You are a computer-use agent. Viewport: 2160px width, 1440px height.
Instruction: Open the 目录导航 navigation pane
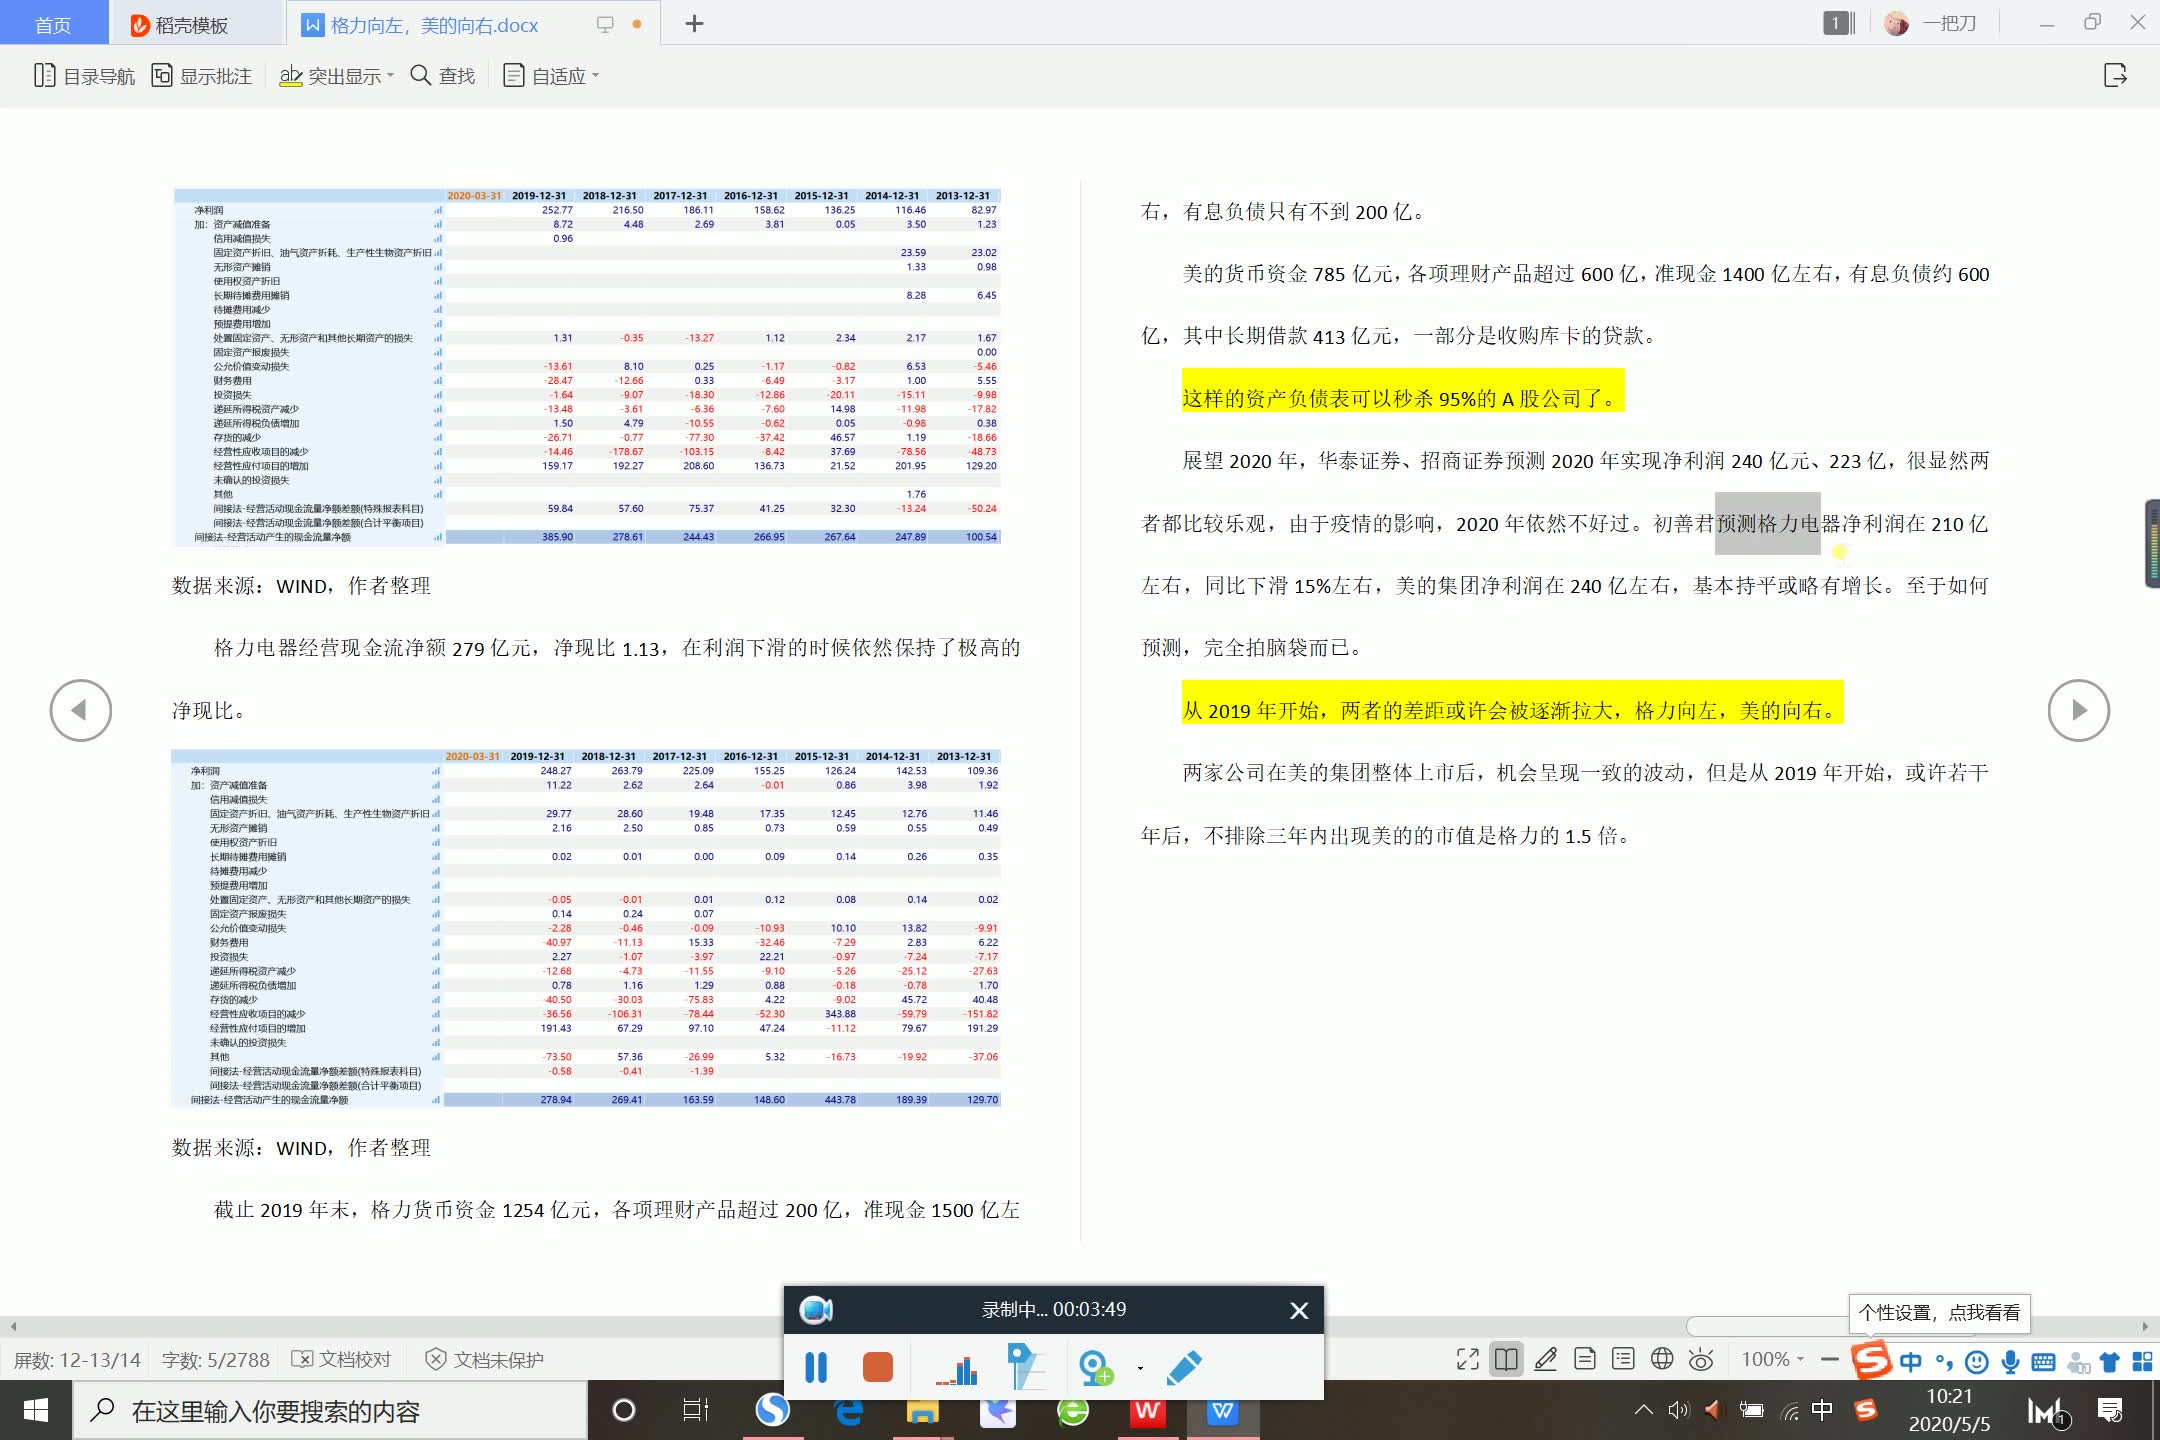(x=84, y=76)
